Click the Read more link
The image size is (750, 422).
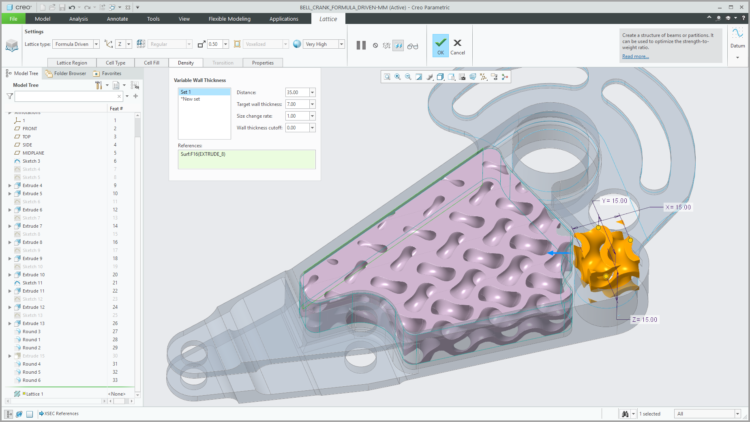click(x=635, y=56)
